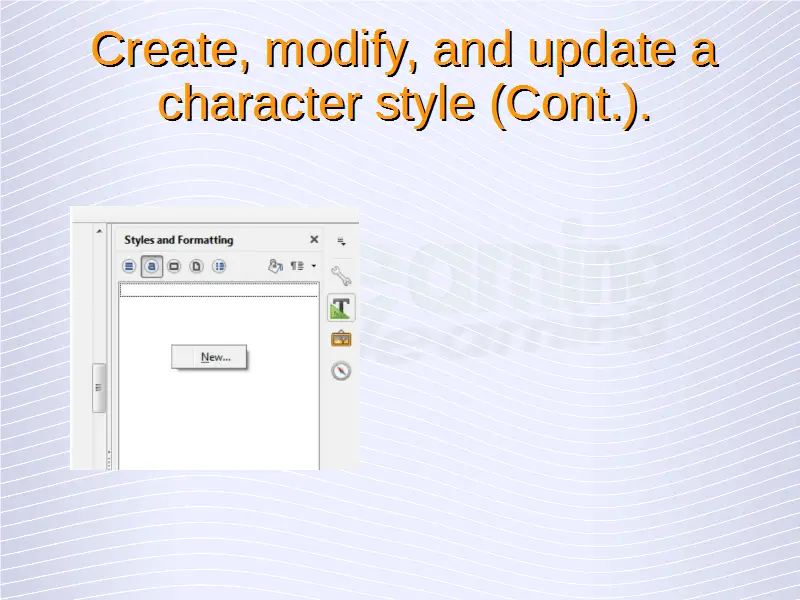800x600 pixels.
Task: Activate Fill Format Mode paint bucket
Action: (275, 266)
